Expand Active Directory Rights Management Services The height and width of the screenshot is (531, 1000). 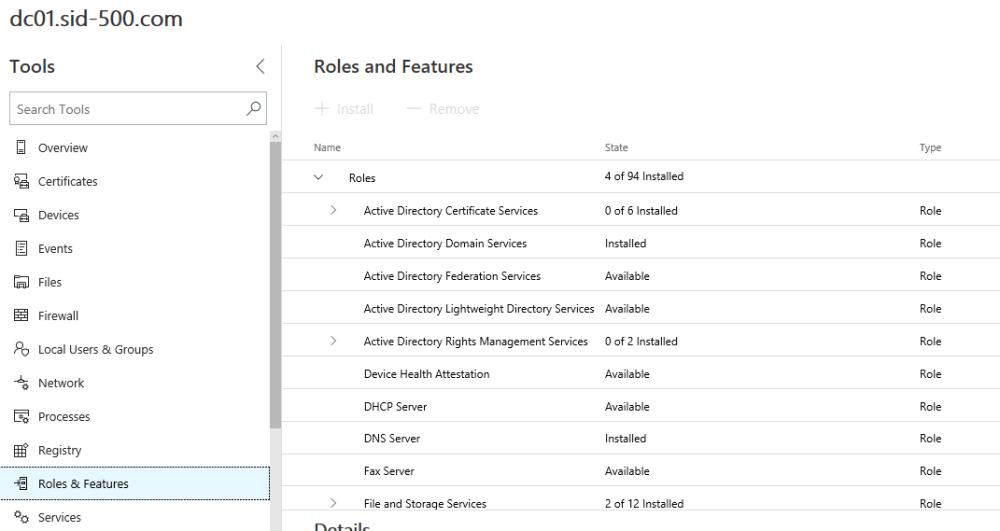click(x=334, y=342)
